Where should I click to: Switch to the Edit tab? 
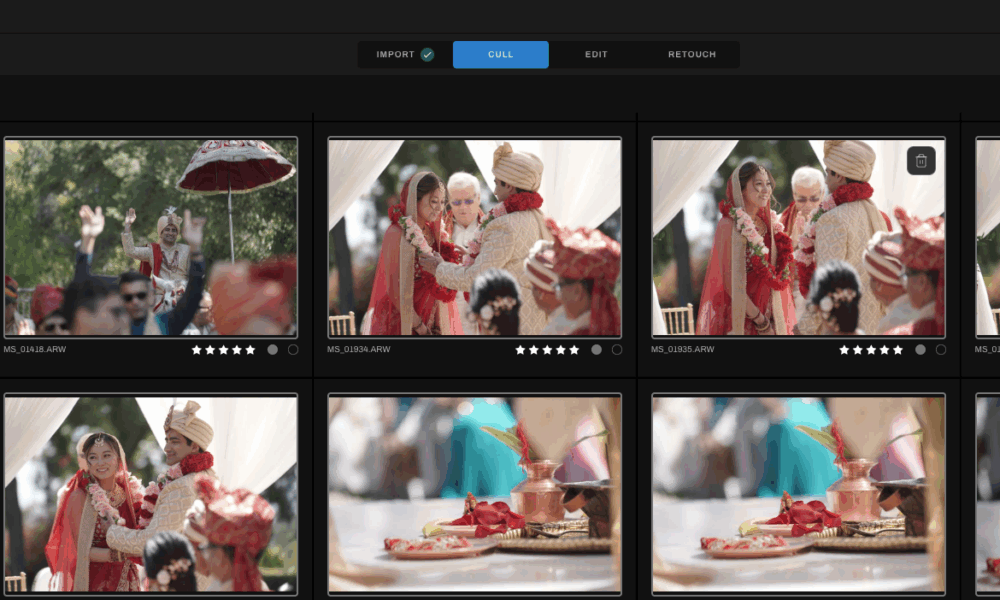pyautogui.click(x=596, y=55)
